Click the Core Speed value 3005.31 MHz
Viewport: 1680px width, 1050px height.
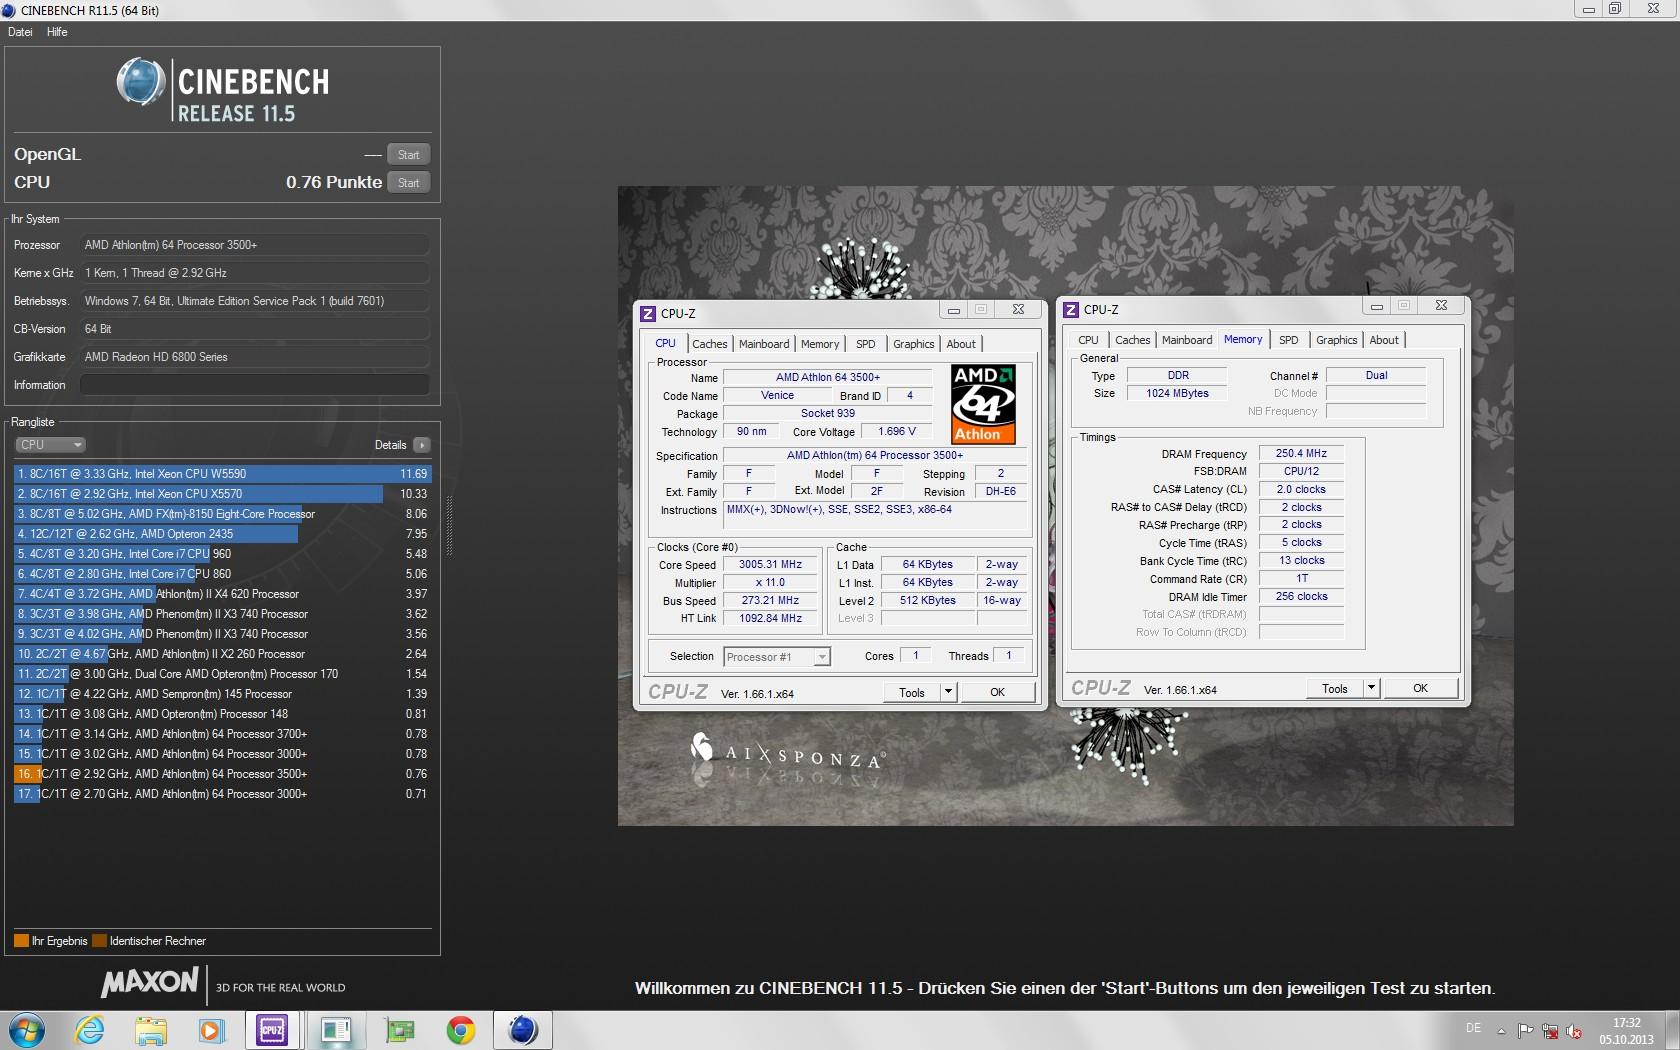tap(770, 565)
